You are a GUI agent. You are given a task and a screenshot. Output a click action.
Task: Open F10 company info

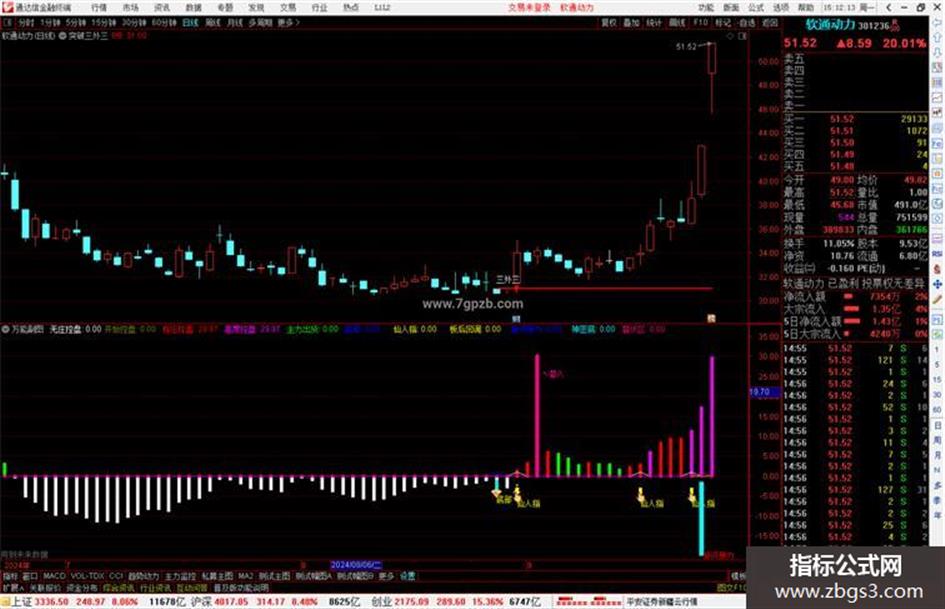(700, 22)
